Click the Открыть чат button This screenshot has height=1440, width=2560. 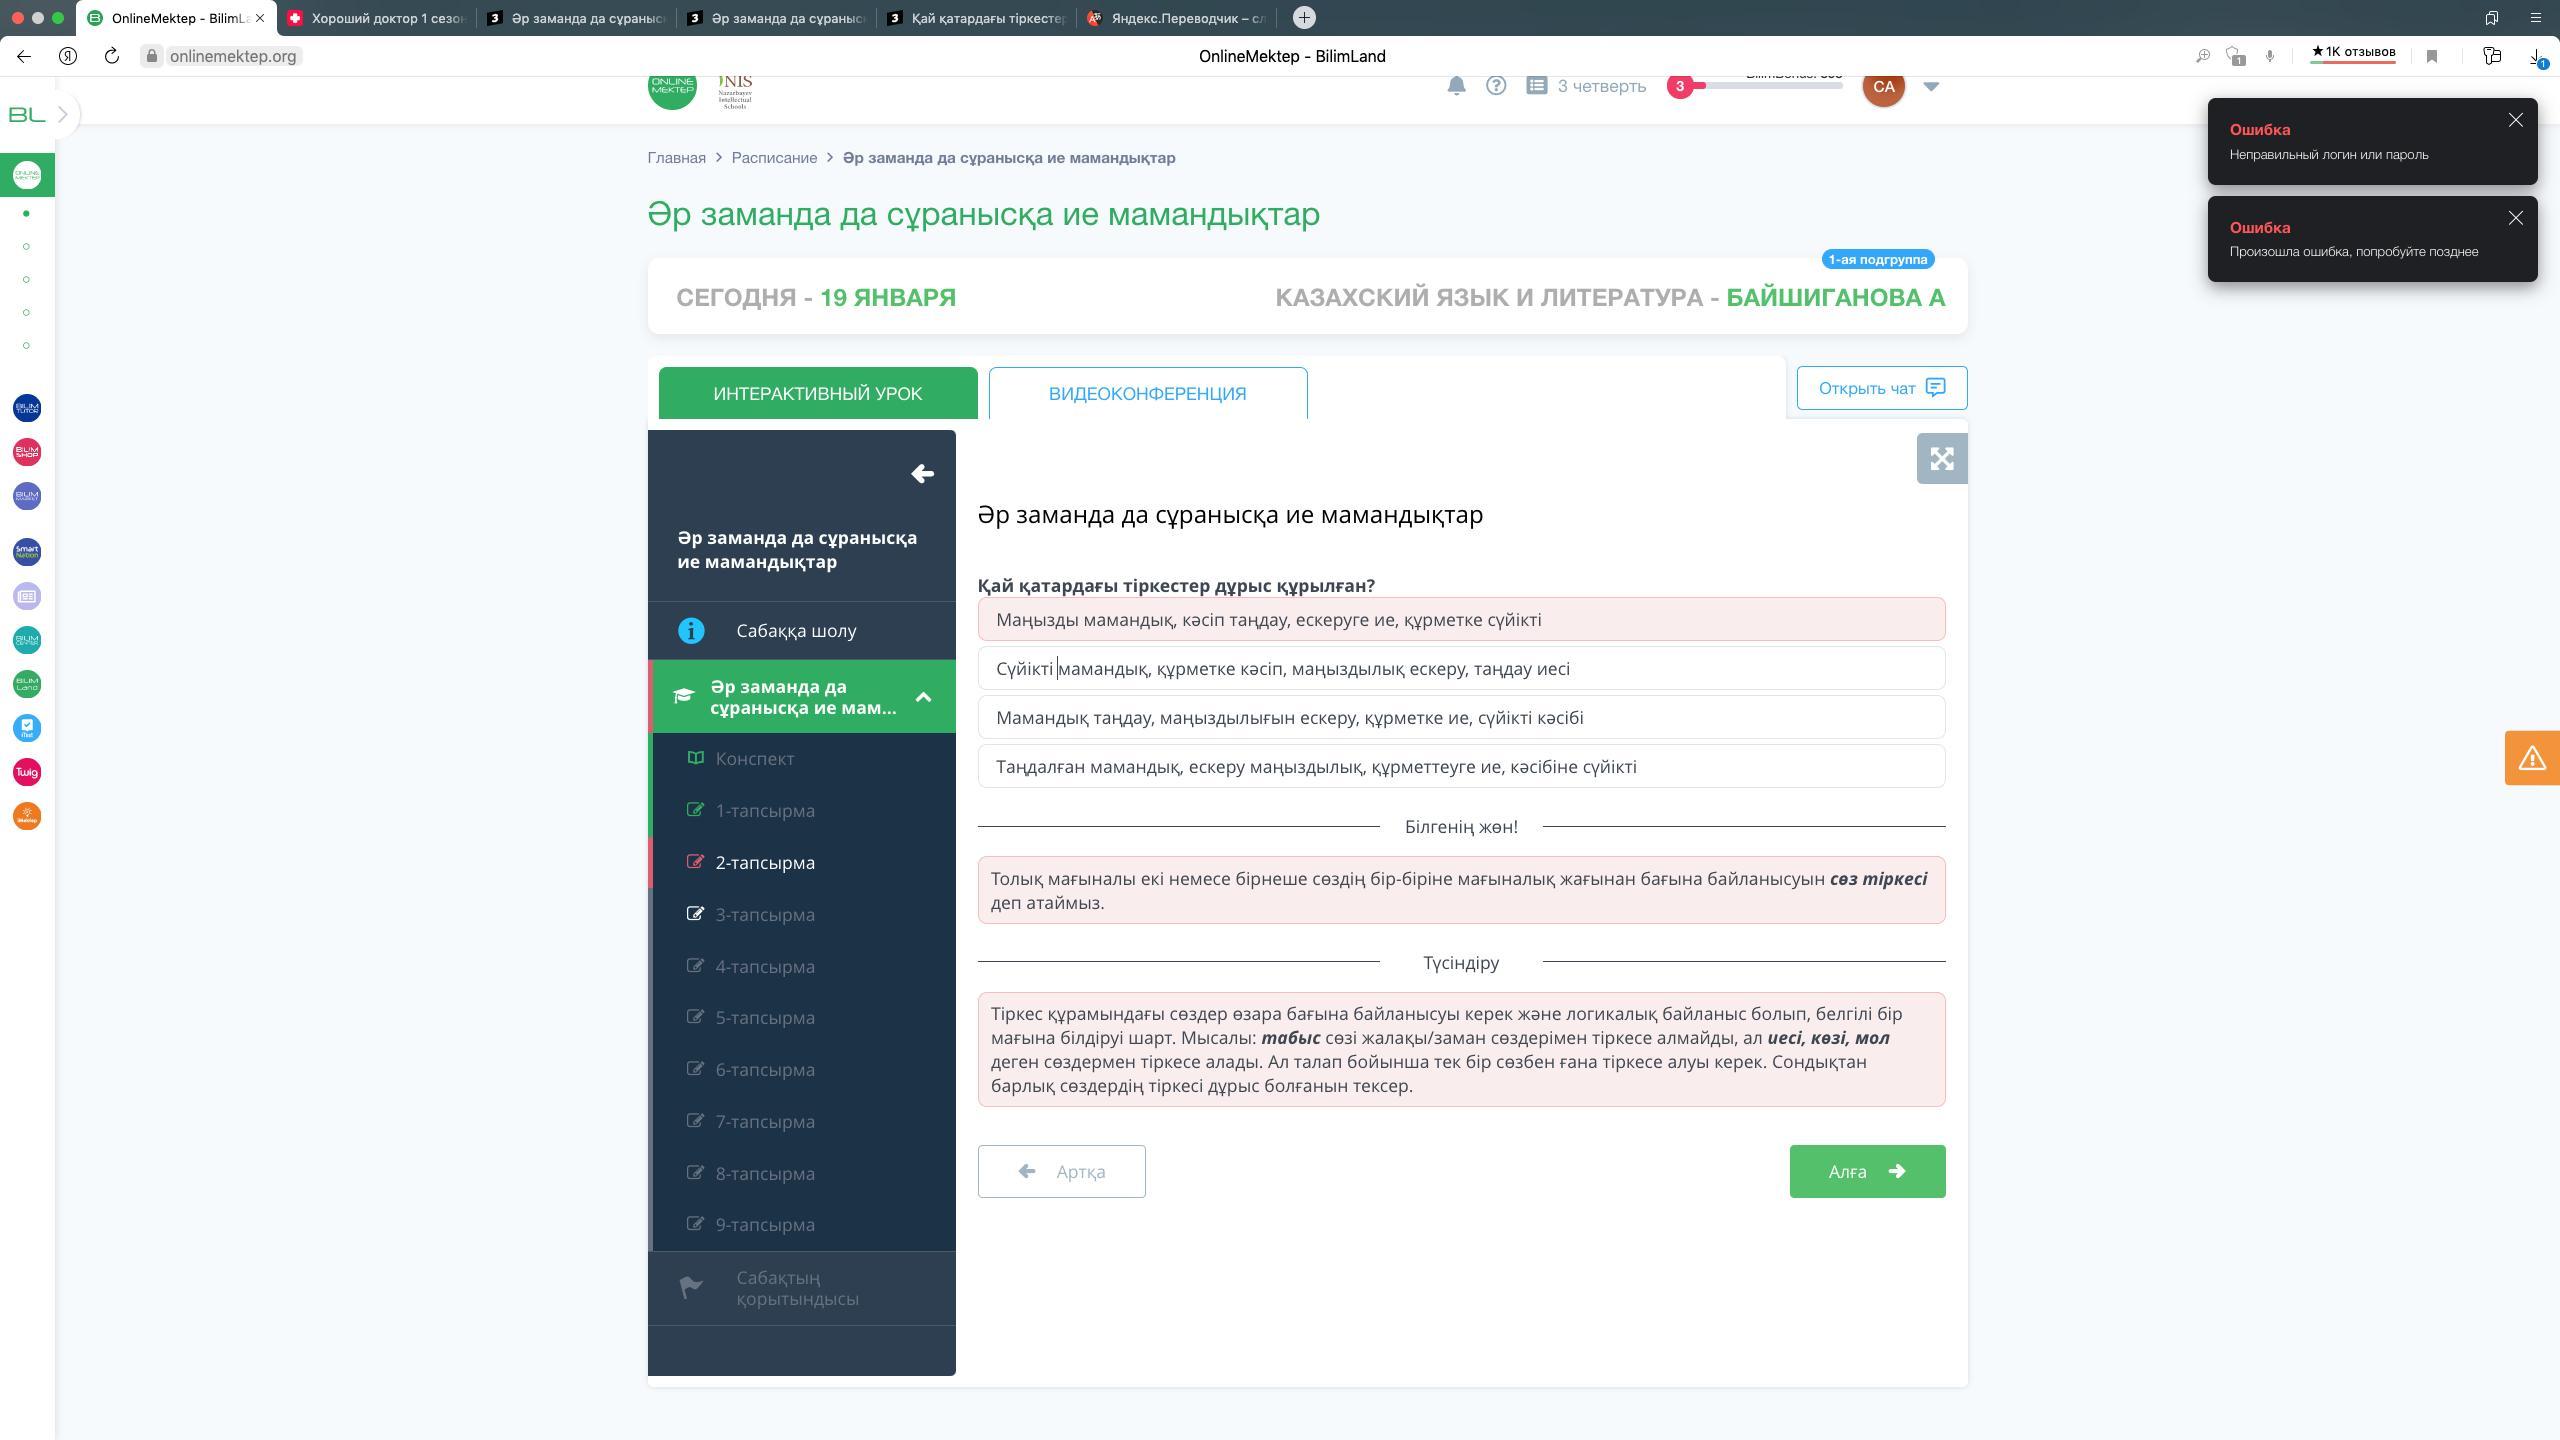(1881, 388)
